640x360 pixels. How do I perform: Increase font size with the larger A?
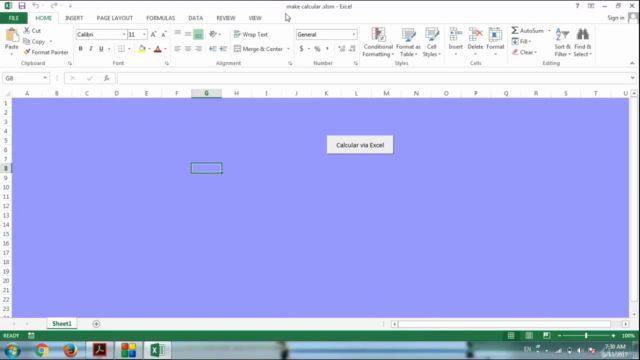[153, 35]
